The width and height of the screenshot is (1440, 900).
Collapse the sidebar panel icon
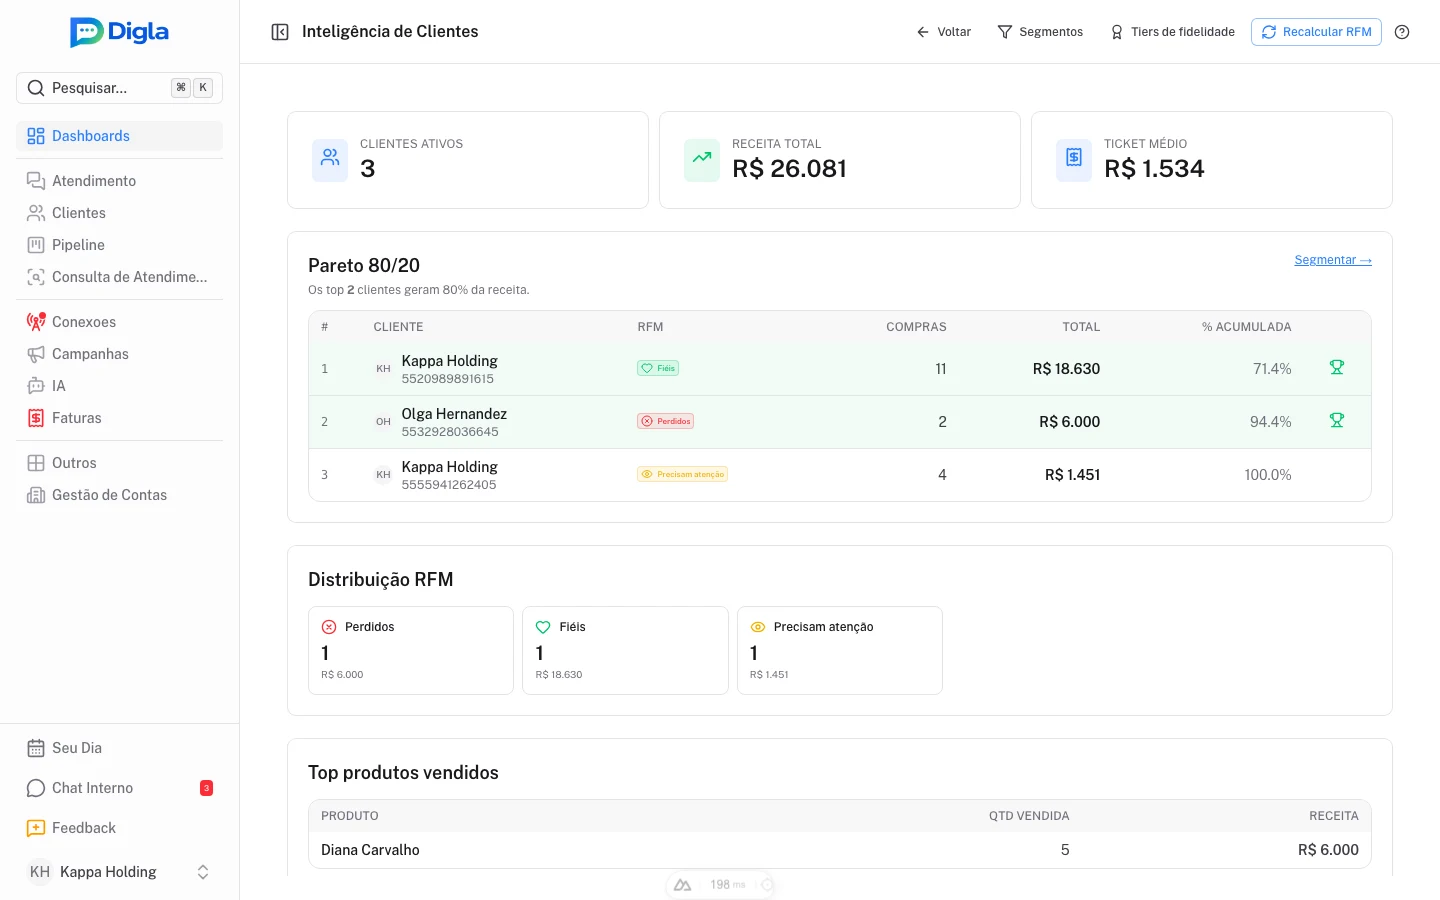click(x=280, y=32)
